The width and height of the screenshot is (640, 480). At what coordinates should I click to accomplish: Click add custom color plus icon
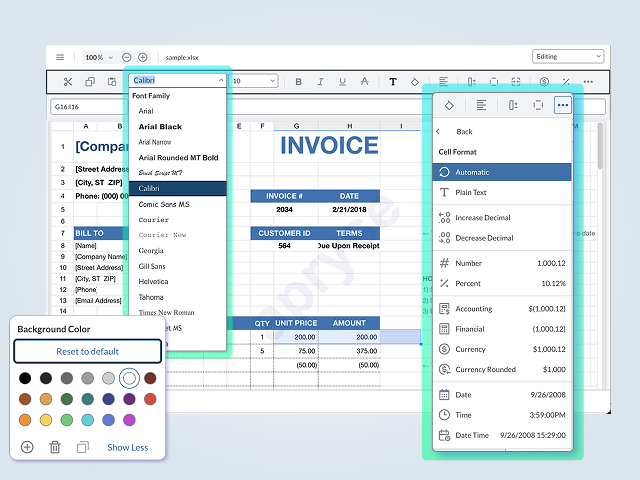pyautogui.click(x=27, y=447)
